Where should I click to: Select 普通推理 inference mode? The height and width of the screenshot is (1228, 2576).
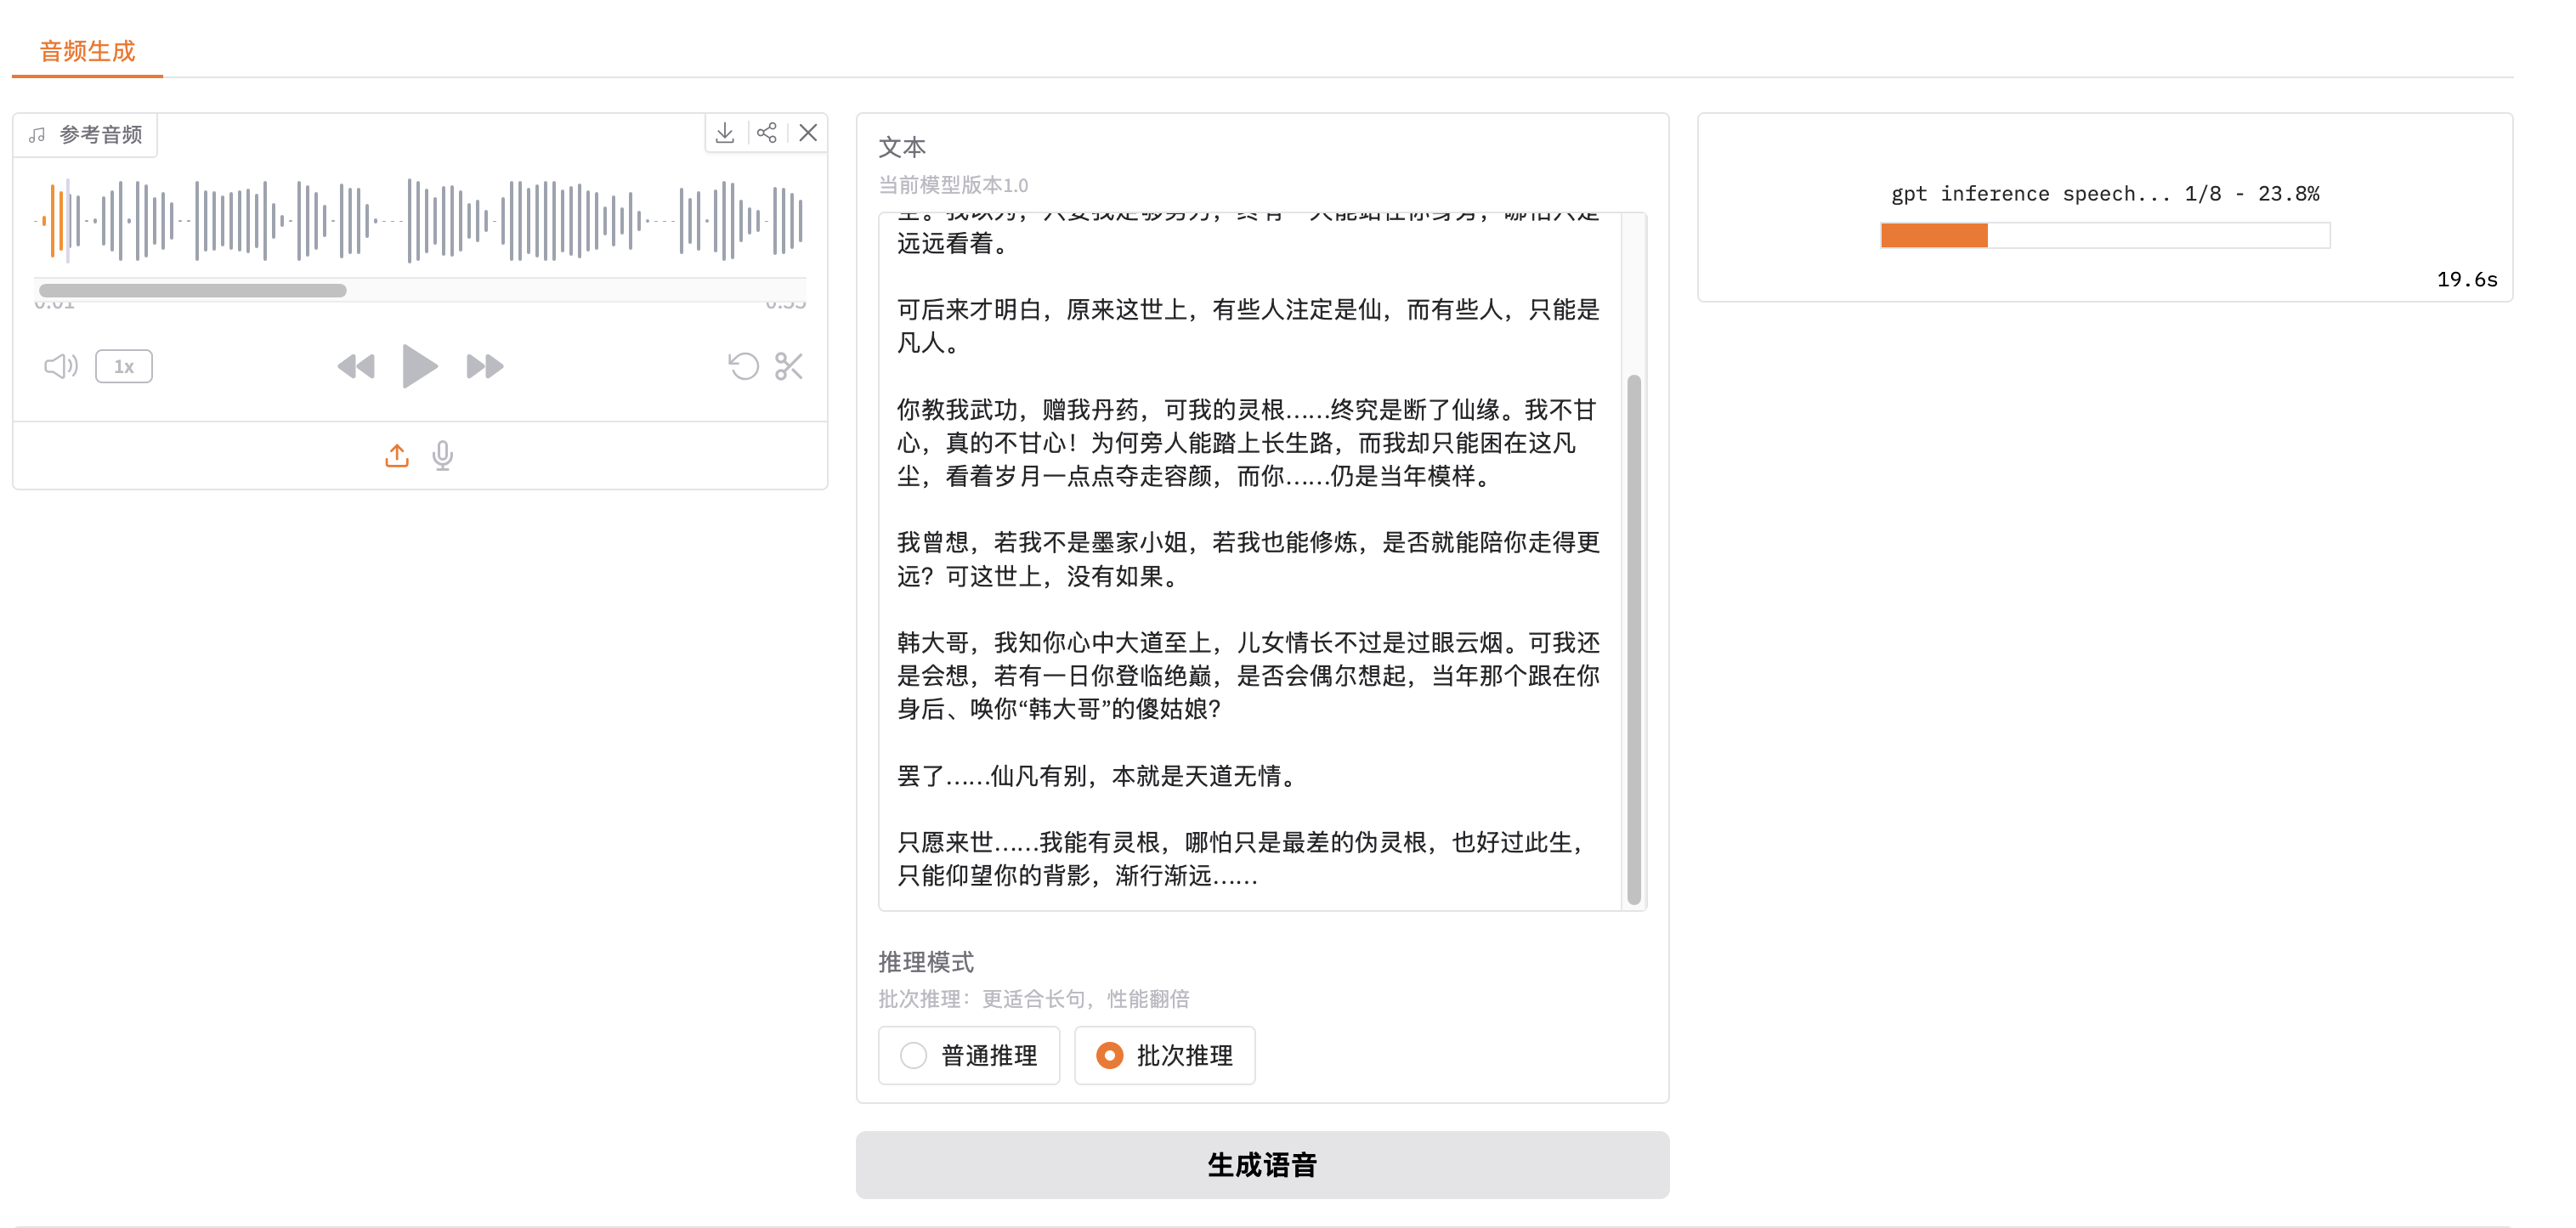[969, 1055]
